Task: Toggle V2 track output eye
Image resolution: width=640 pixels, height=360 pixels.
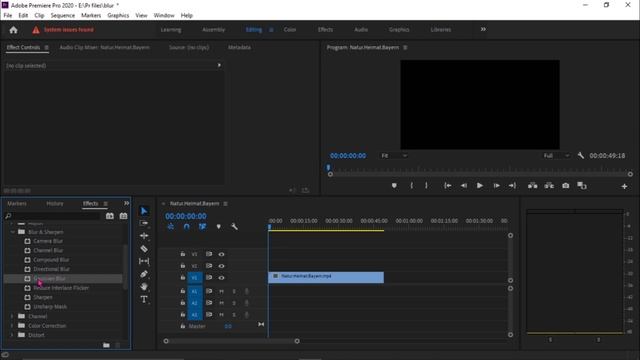Action: pyautogui.click(x=221, y=266)
